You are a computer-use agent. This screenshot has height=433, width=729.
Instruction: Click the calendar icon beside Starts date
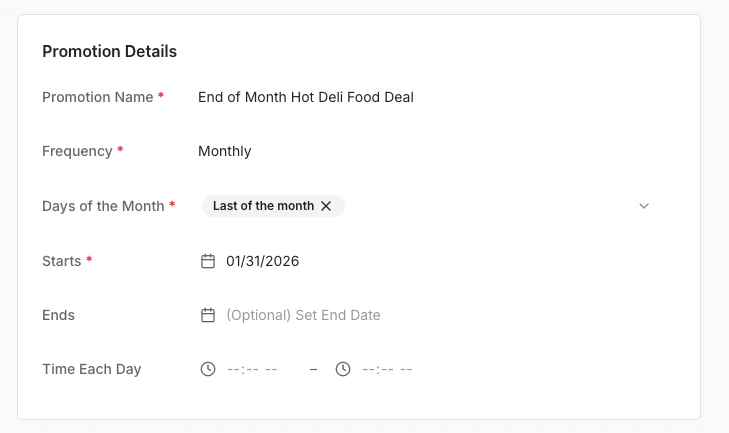(x=208, y=261)
